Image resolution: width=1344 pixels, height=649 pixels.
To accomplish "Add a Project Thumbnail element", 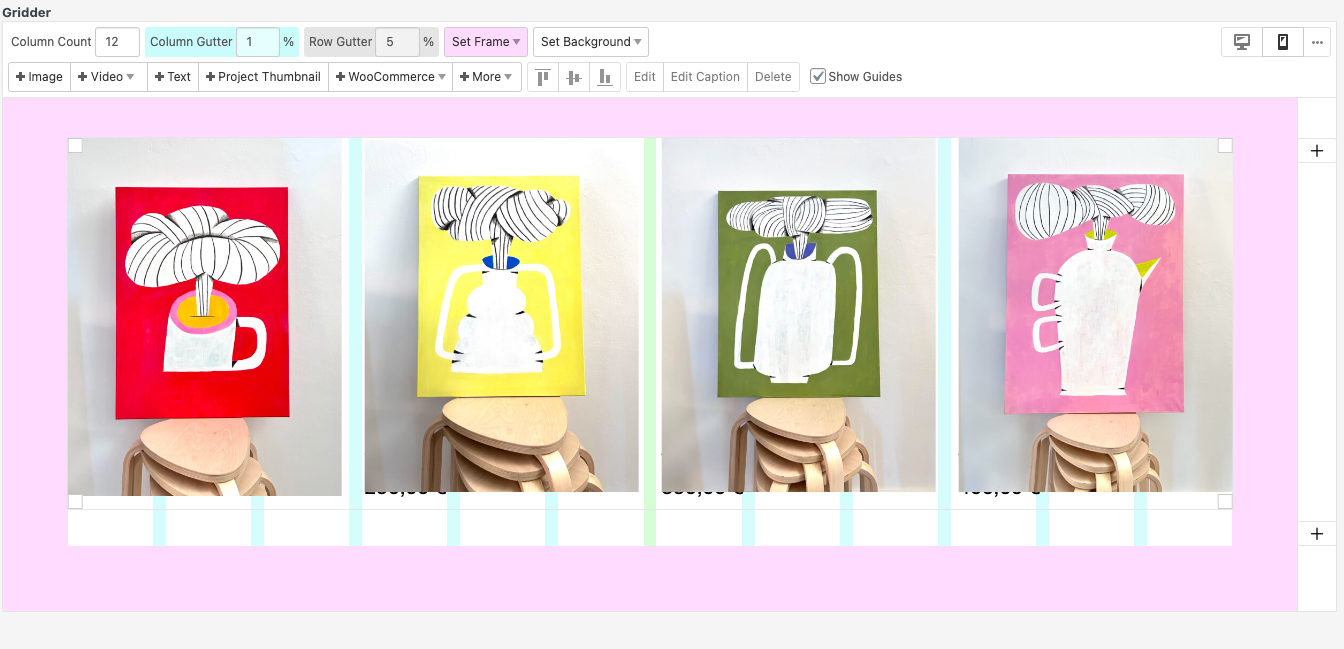I will tap(263, 77).
